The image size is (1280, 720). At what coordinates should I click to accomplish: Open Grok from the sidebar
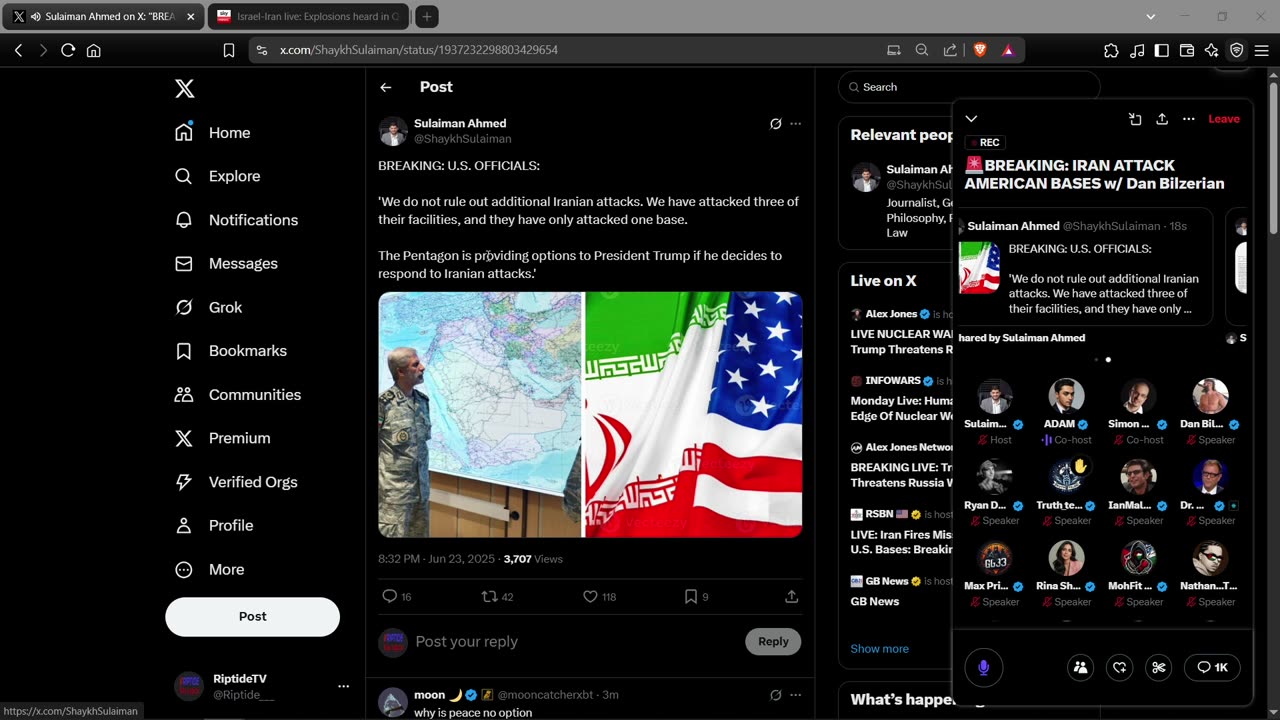(x=208, y=307)
